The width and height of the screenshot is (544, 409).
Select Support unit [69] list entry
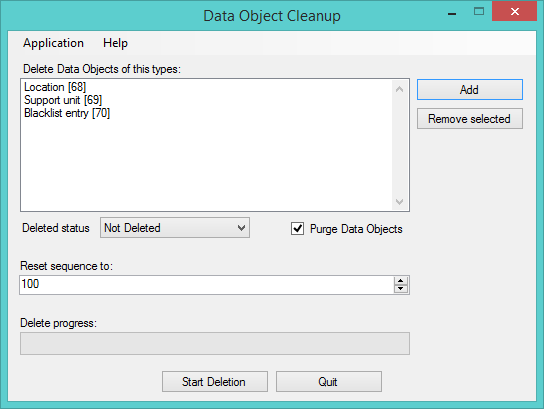[x=63, y=100]
